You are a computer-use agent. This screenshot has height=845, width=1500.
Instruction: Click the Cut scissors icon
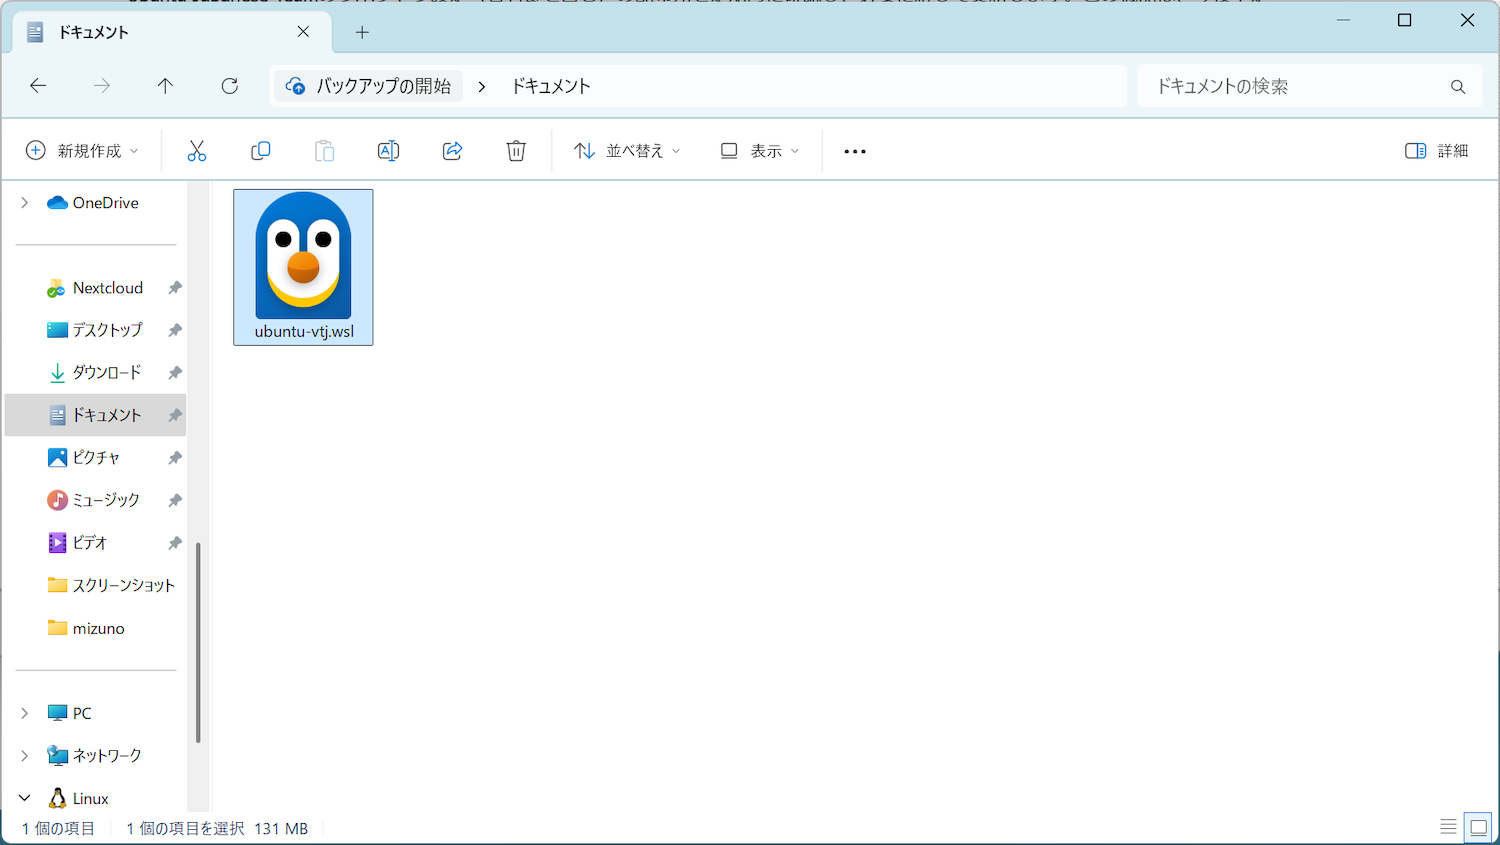click(x=196, y=151)
